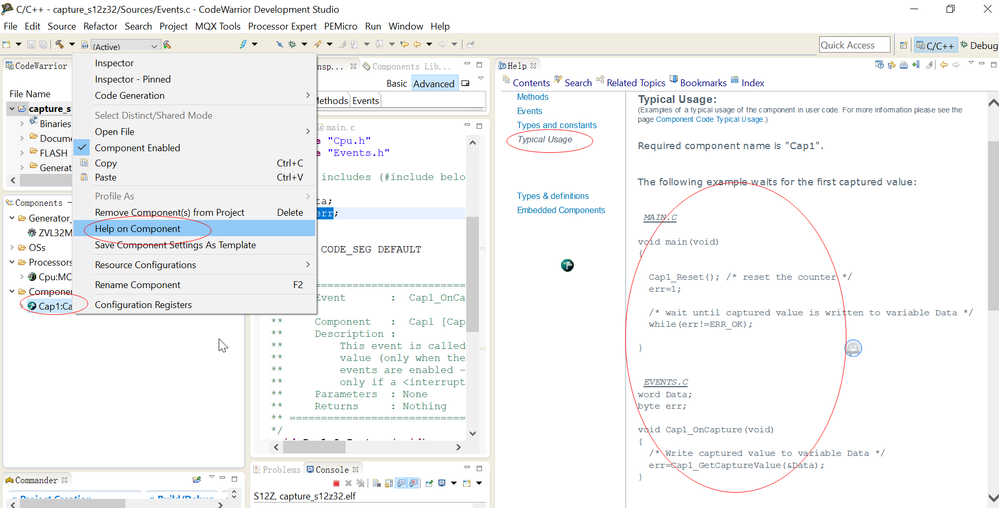
Task: Expand the Binaries folder
Action: 22,123
